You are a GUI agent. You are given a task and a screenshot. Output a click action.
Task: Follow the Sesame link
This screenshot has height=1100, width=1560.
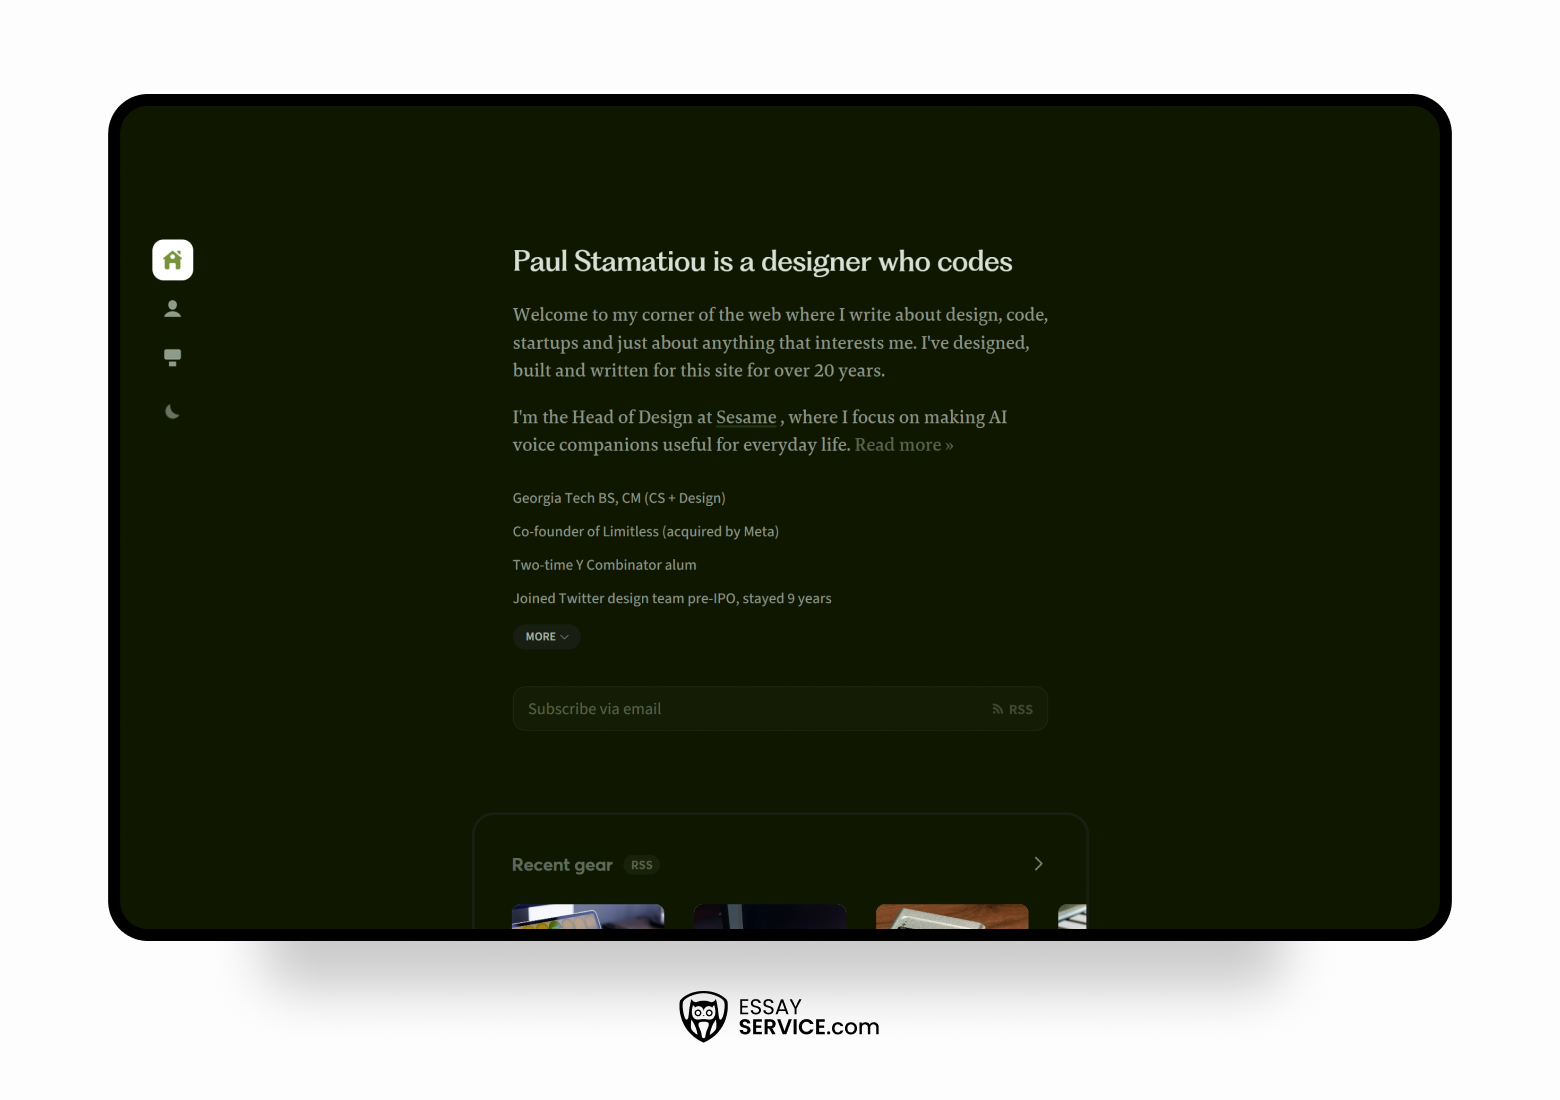point(746,417)
